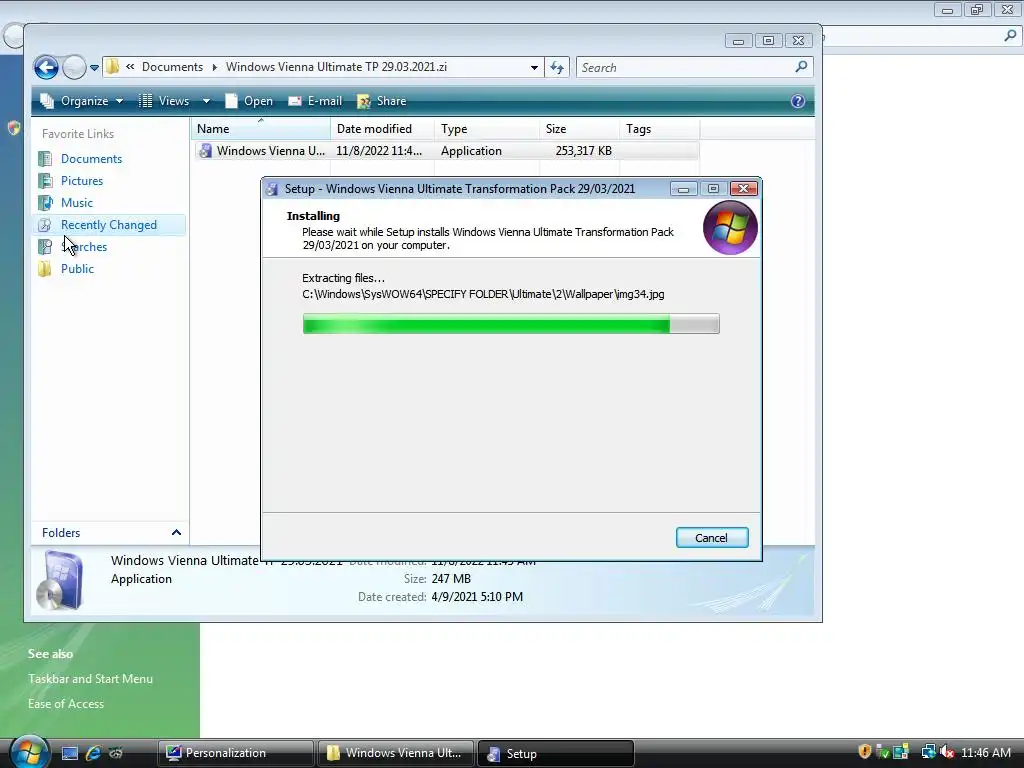Click the network tray icon
The image size is (1024, 768).
928,752
